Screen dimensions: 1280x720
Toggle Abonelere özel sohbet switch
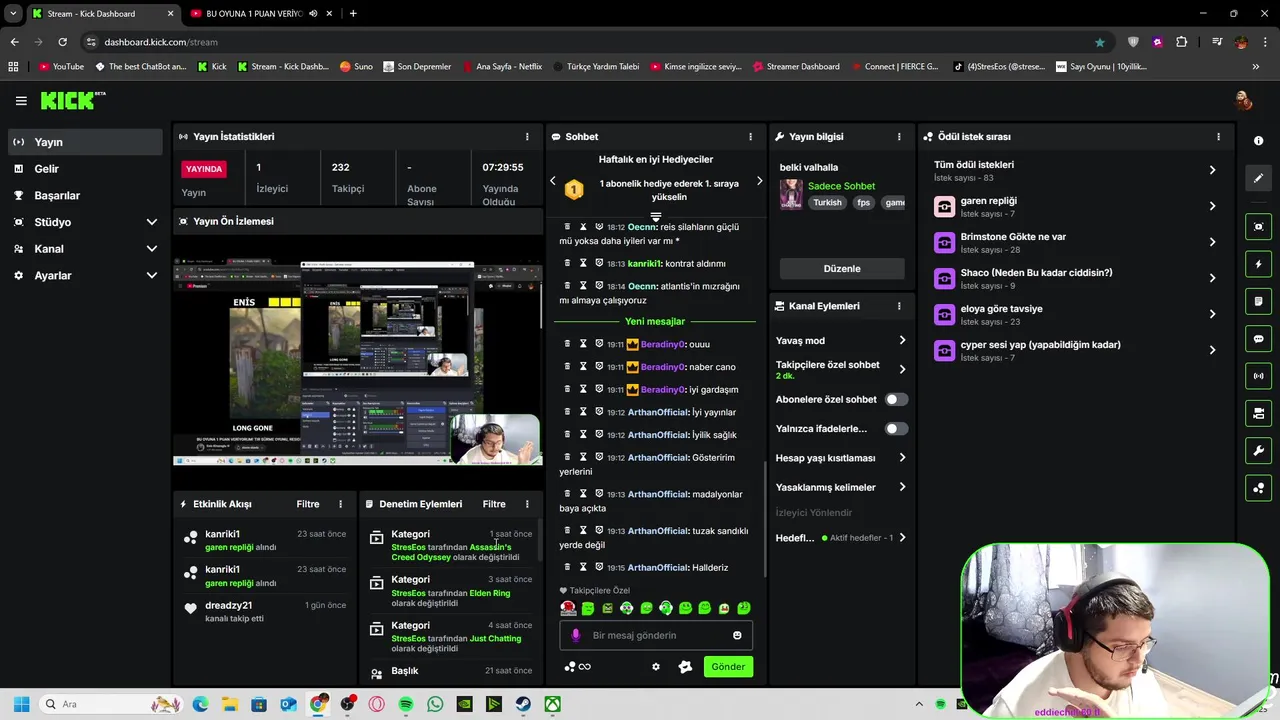pos(896,399)
